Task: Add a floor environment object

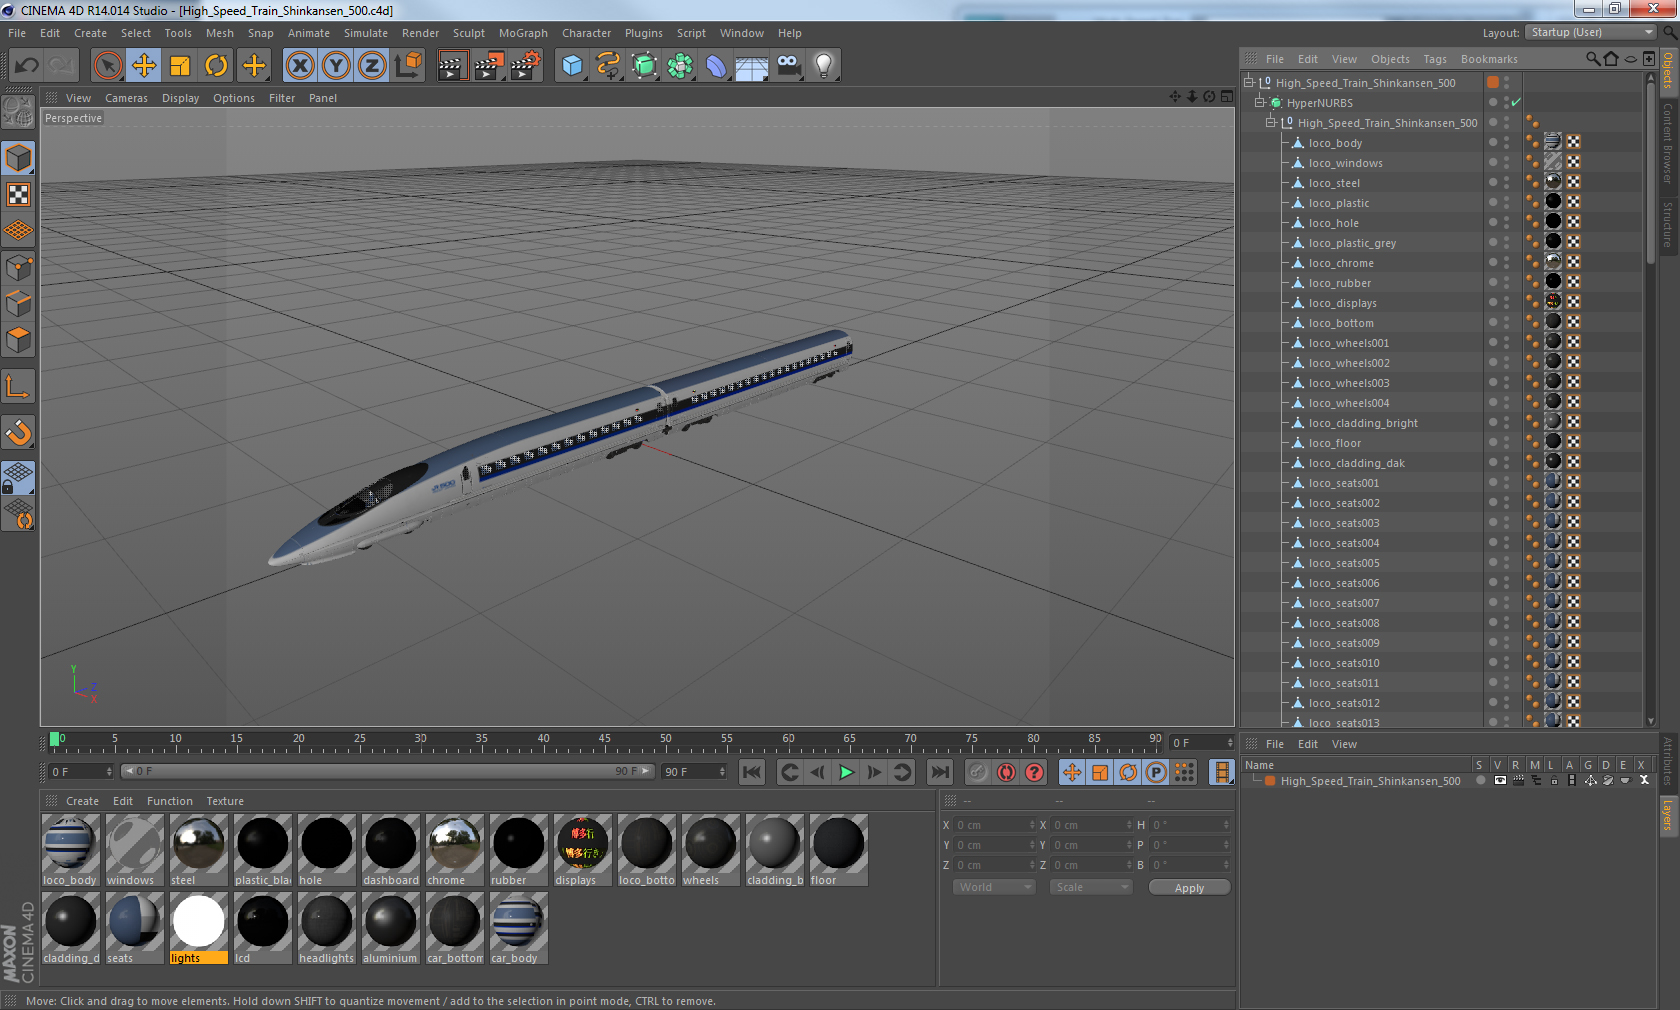Action: (752, 66)
